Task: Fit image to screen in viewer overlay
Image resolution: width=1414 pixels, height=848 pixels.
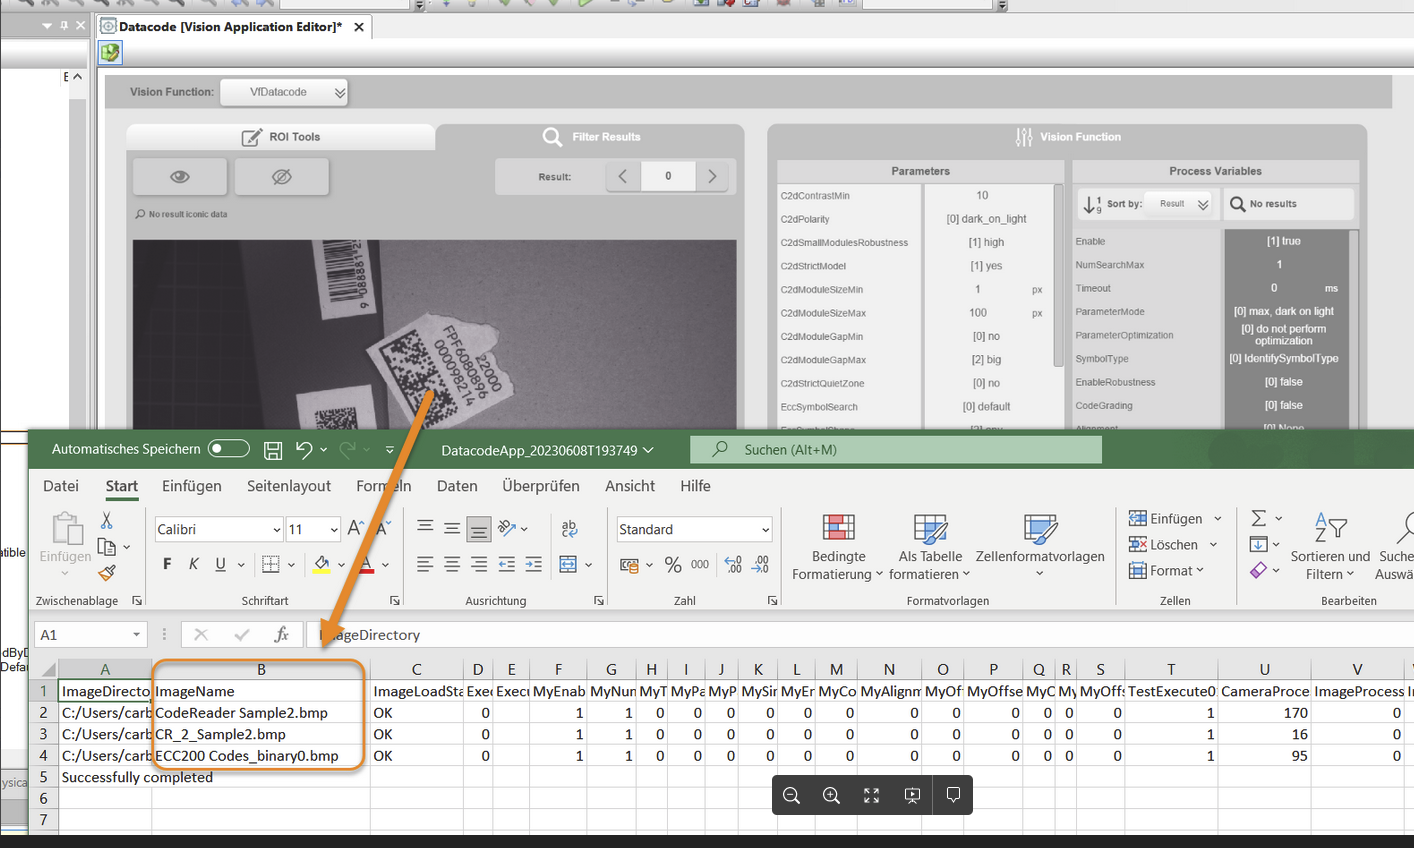Action: [x=871, y=796]
